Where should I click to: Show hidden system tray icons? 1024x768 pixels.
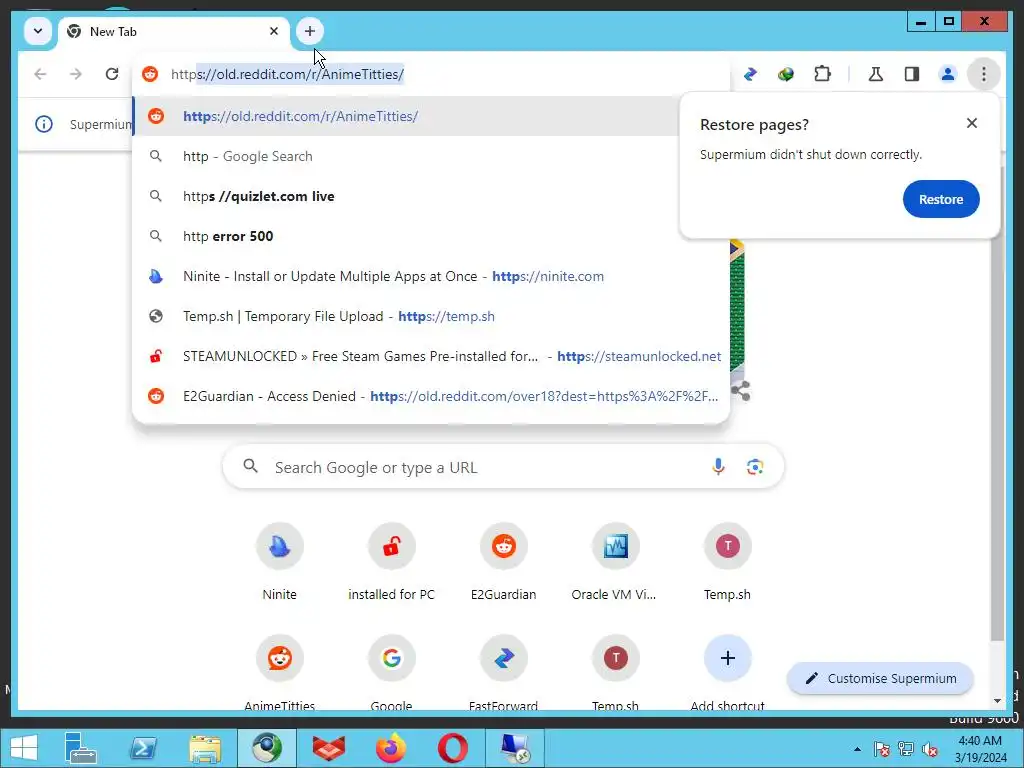(857, 749)
